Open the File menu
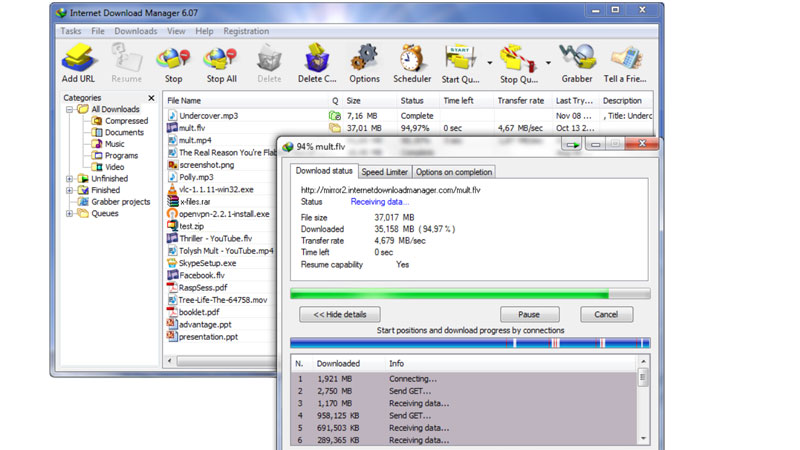Viewport: 800px width, 450px height. point(98,31)
